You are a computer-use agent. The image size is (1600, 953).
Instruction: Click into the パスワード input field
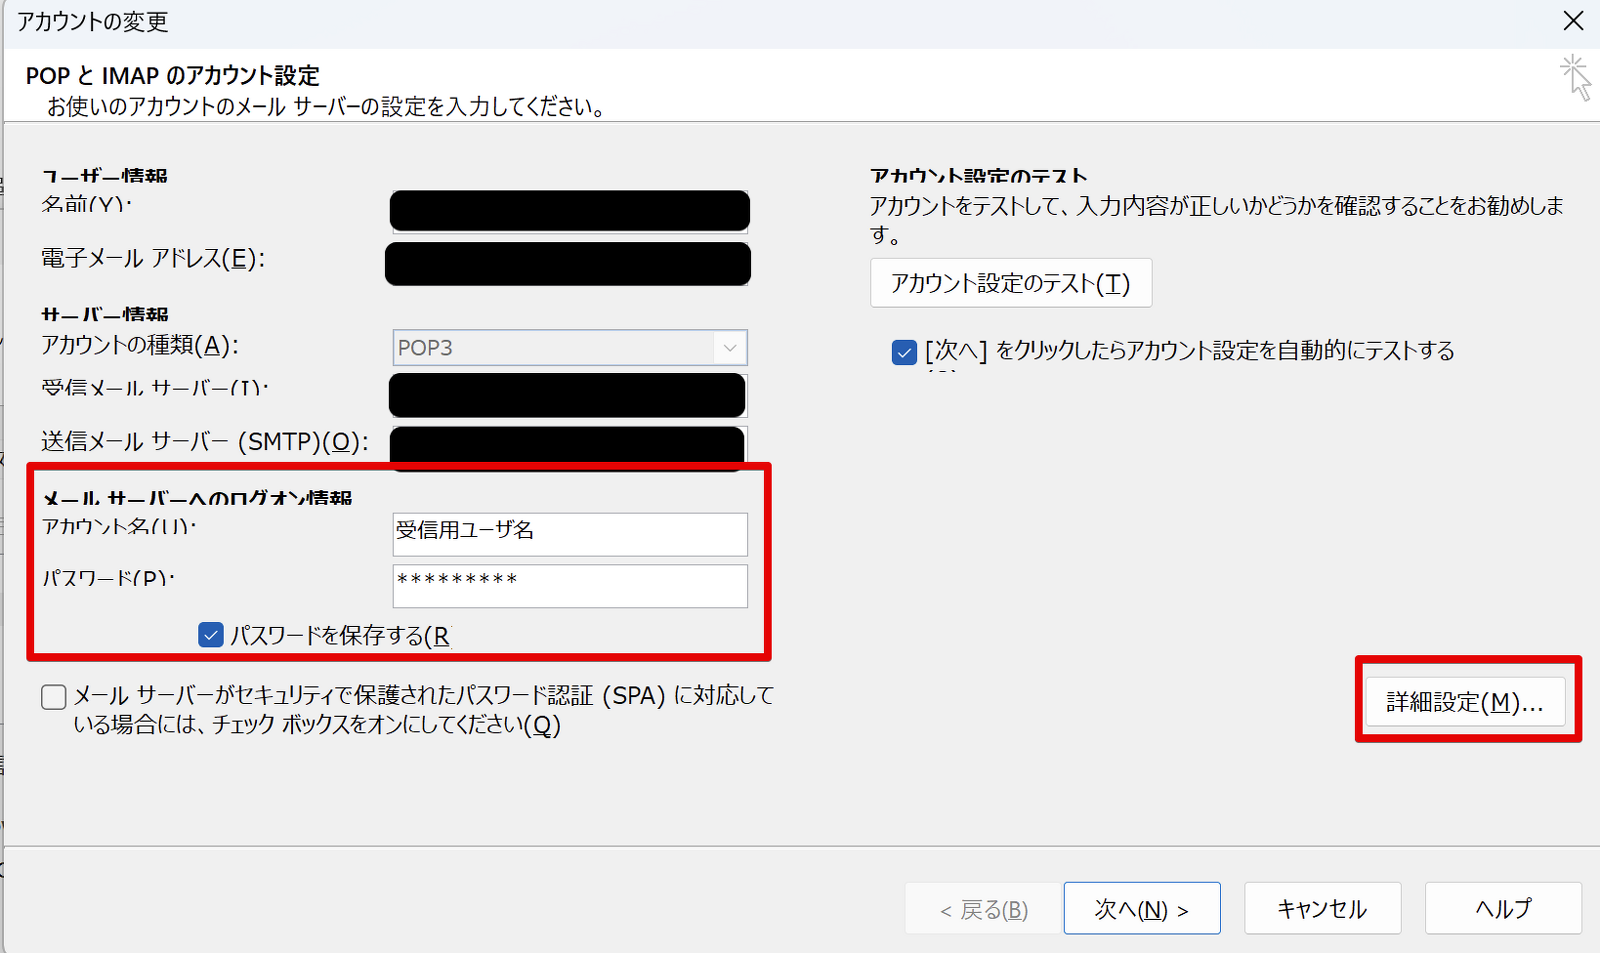click(x=569, y=586)
